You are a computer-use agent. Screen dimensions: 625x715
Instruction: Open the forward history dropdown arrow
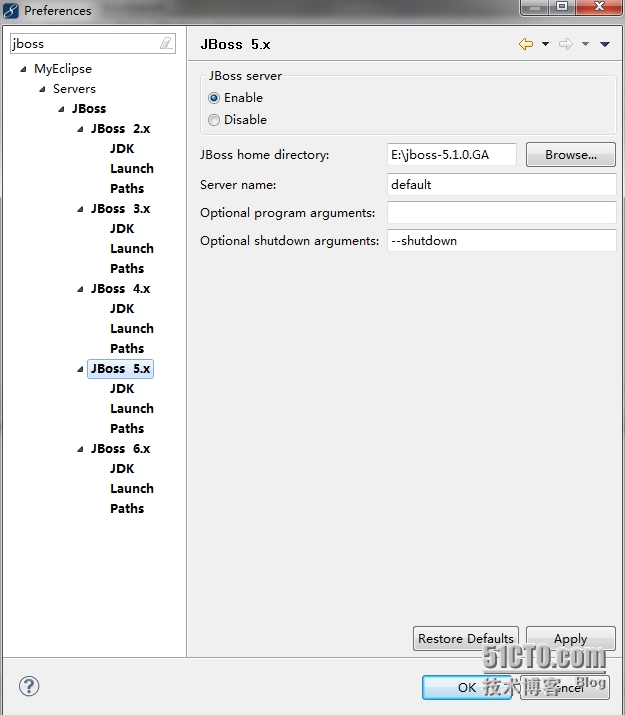click(x=585, y=44)
